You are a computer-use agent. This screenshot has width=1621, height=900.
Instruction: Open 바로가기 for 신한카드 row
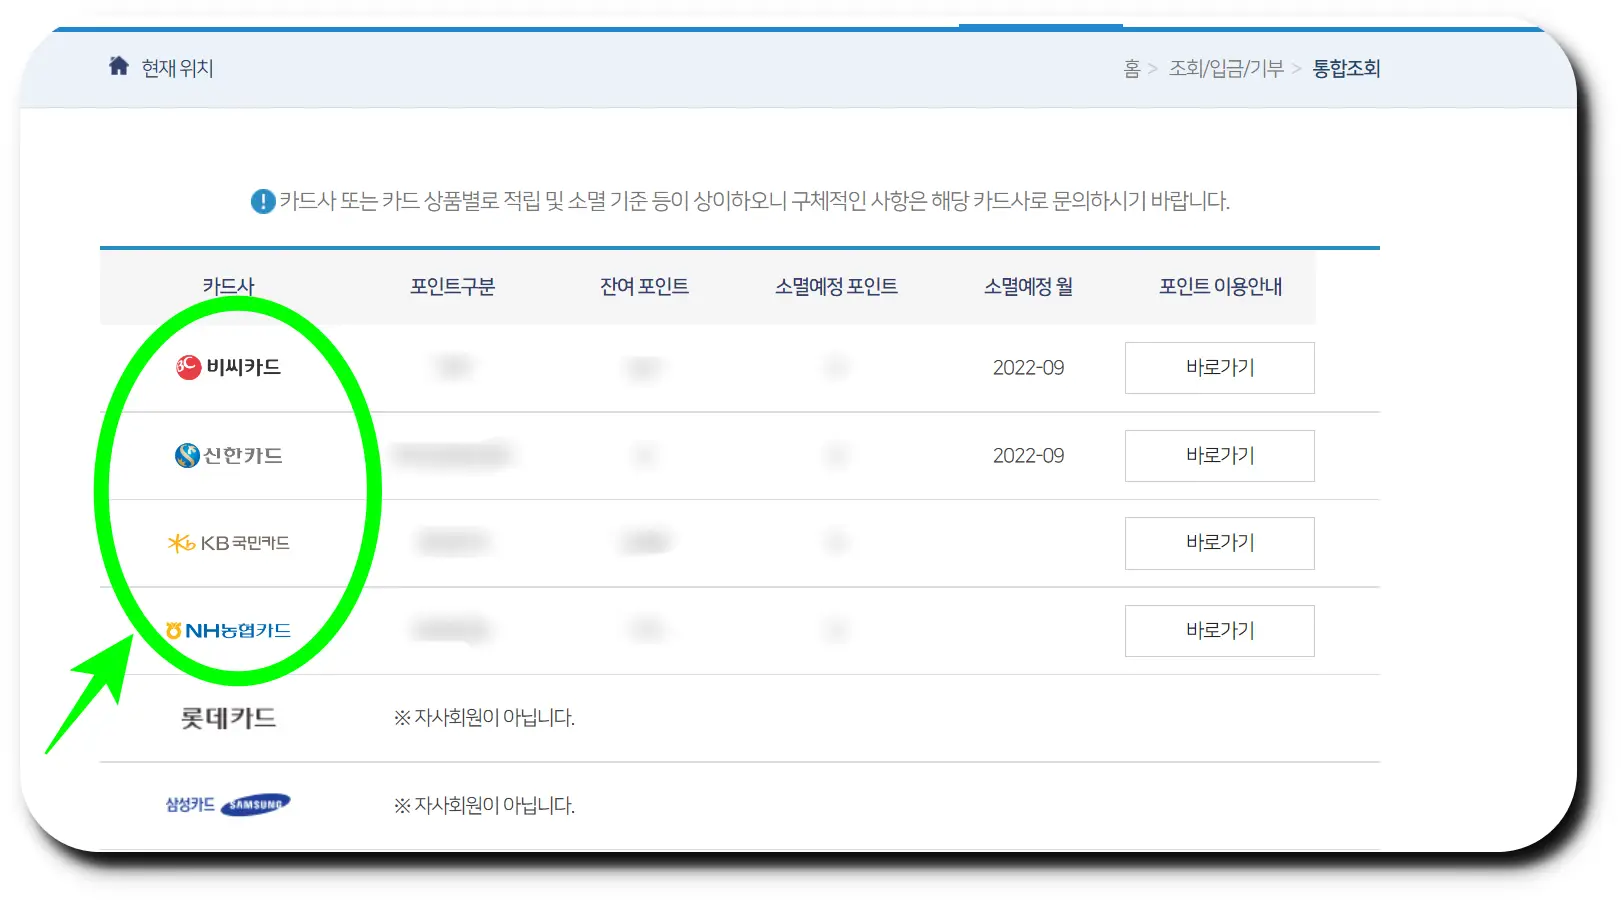pos(1220,456)
